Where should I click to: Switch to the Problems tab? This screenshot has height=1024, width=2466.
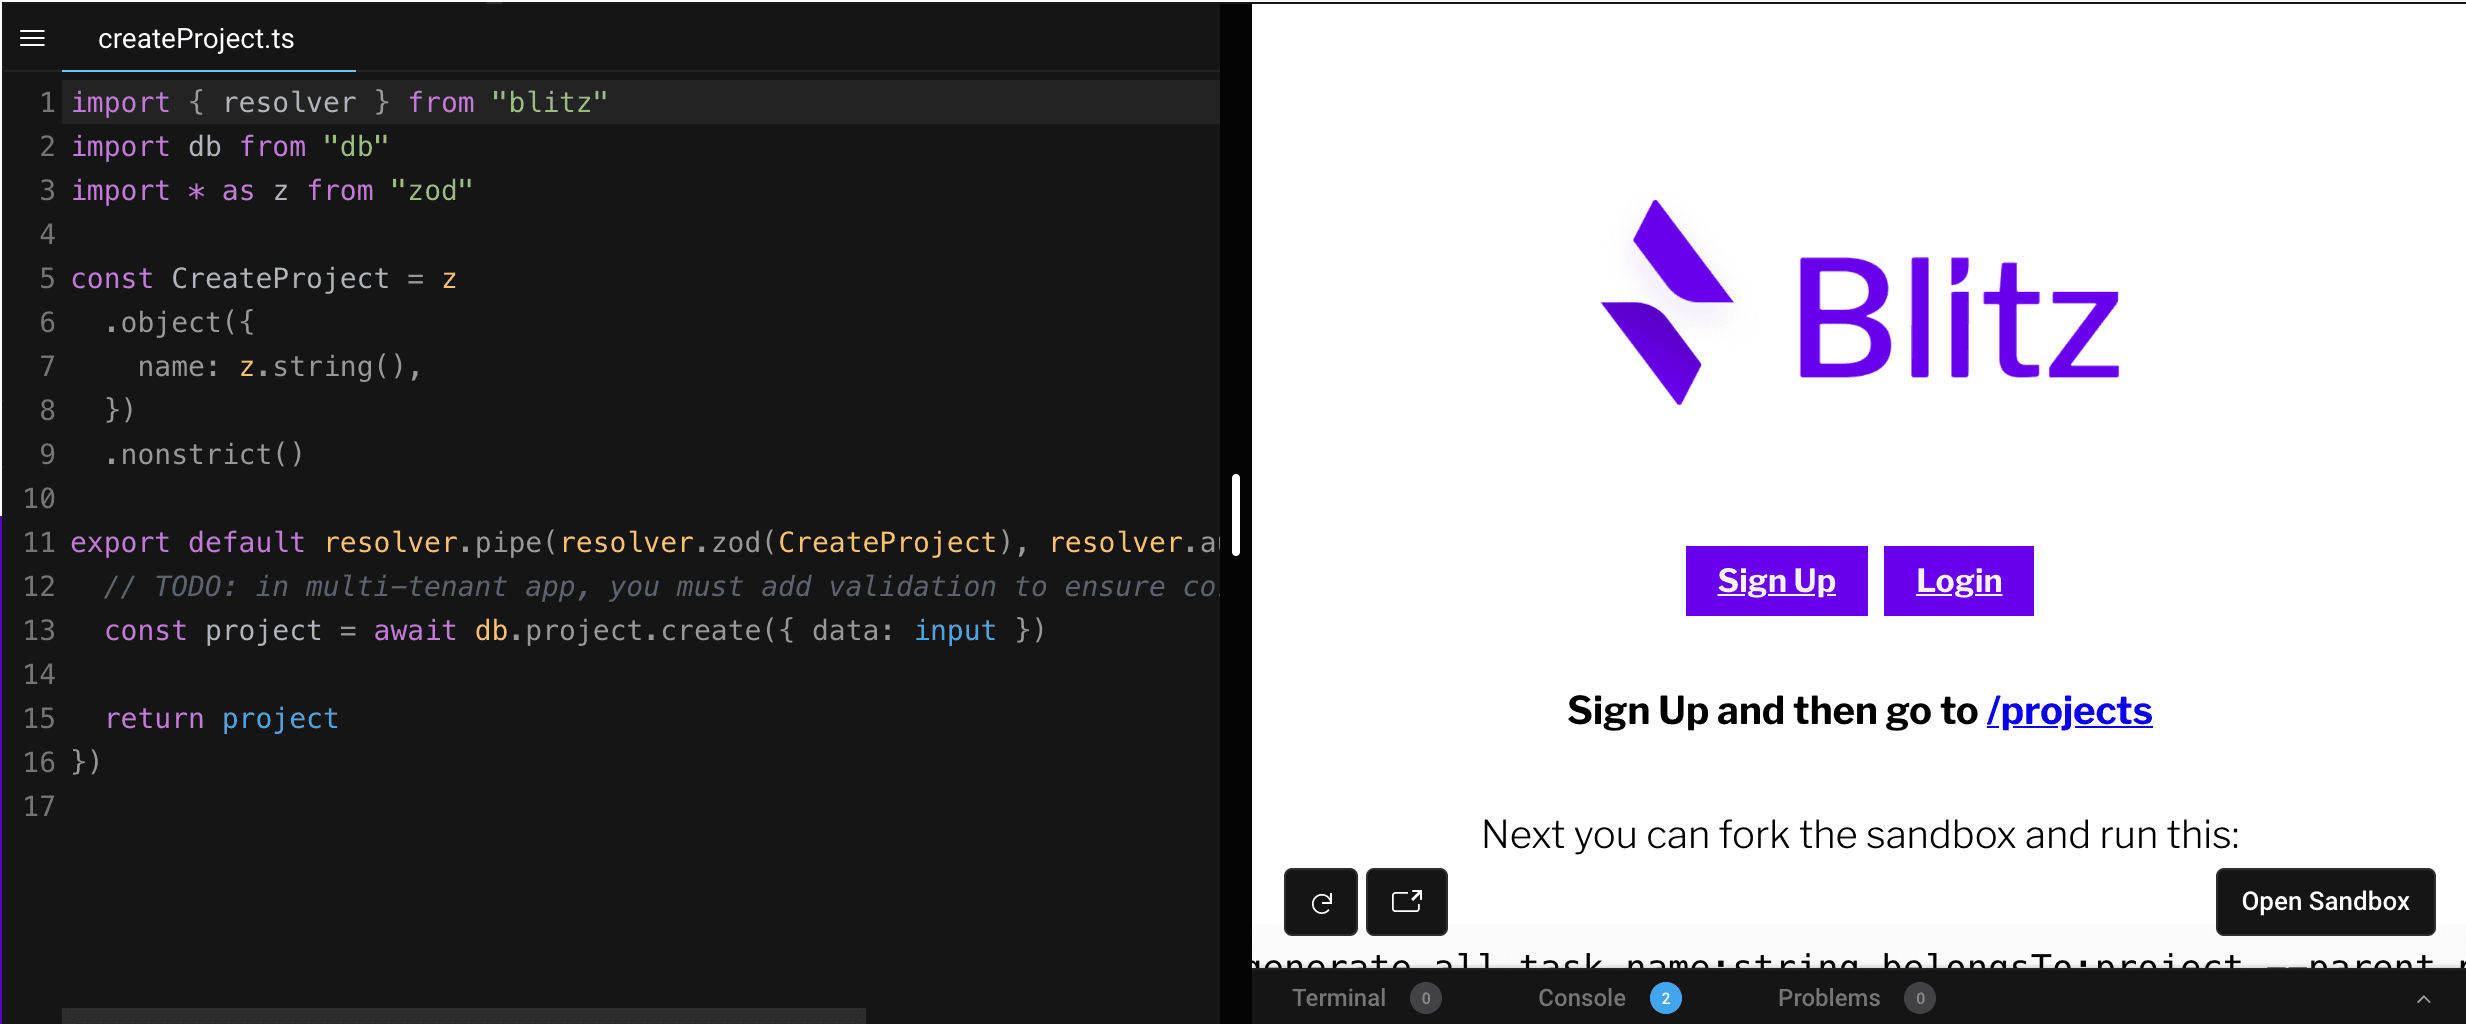[1828, 997]
